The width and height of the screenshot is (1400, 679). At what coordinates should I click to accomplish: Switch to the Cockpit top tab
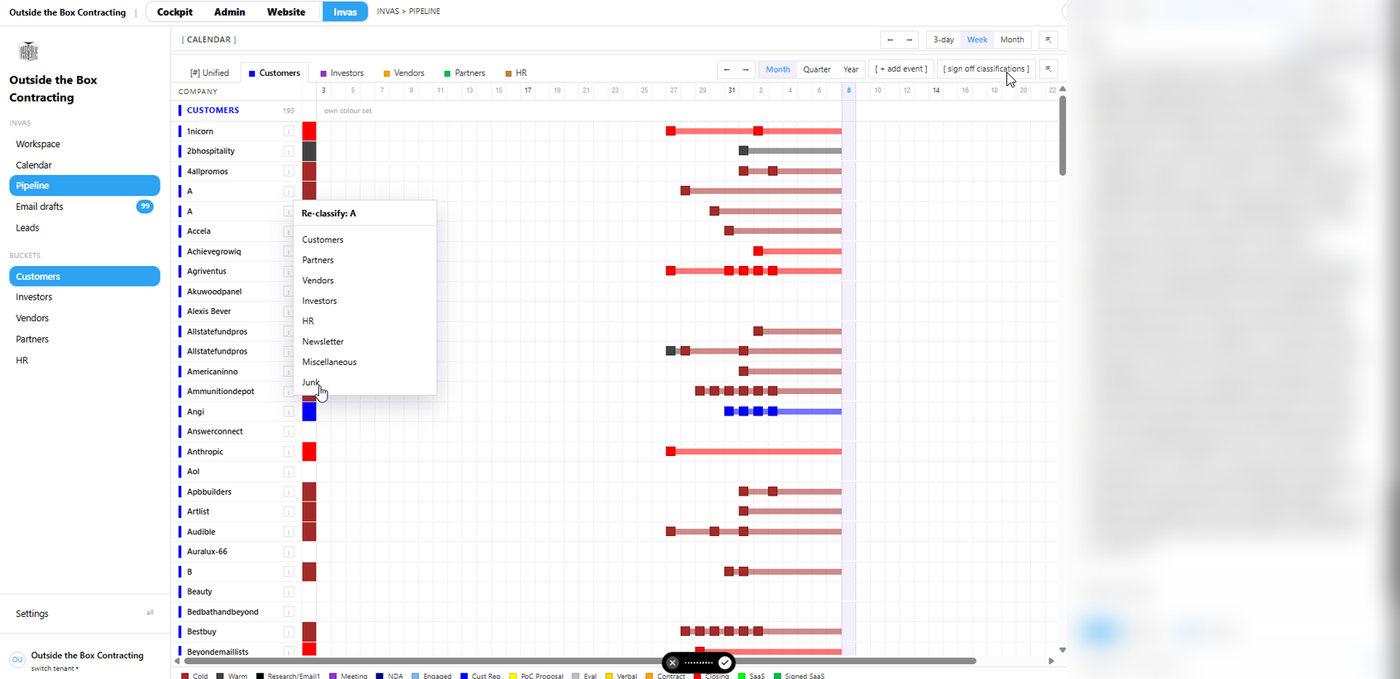pos(175,12)
